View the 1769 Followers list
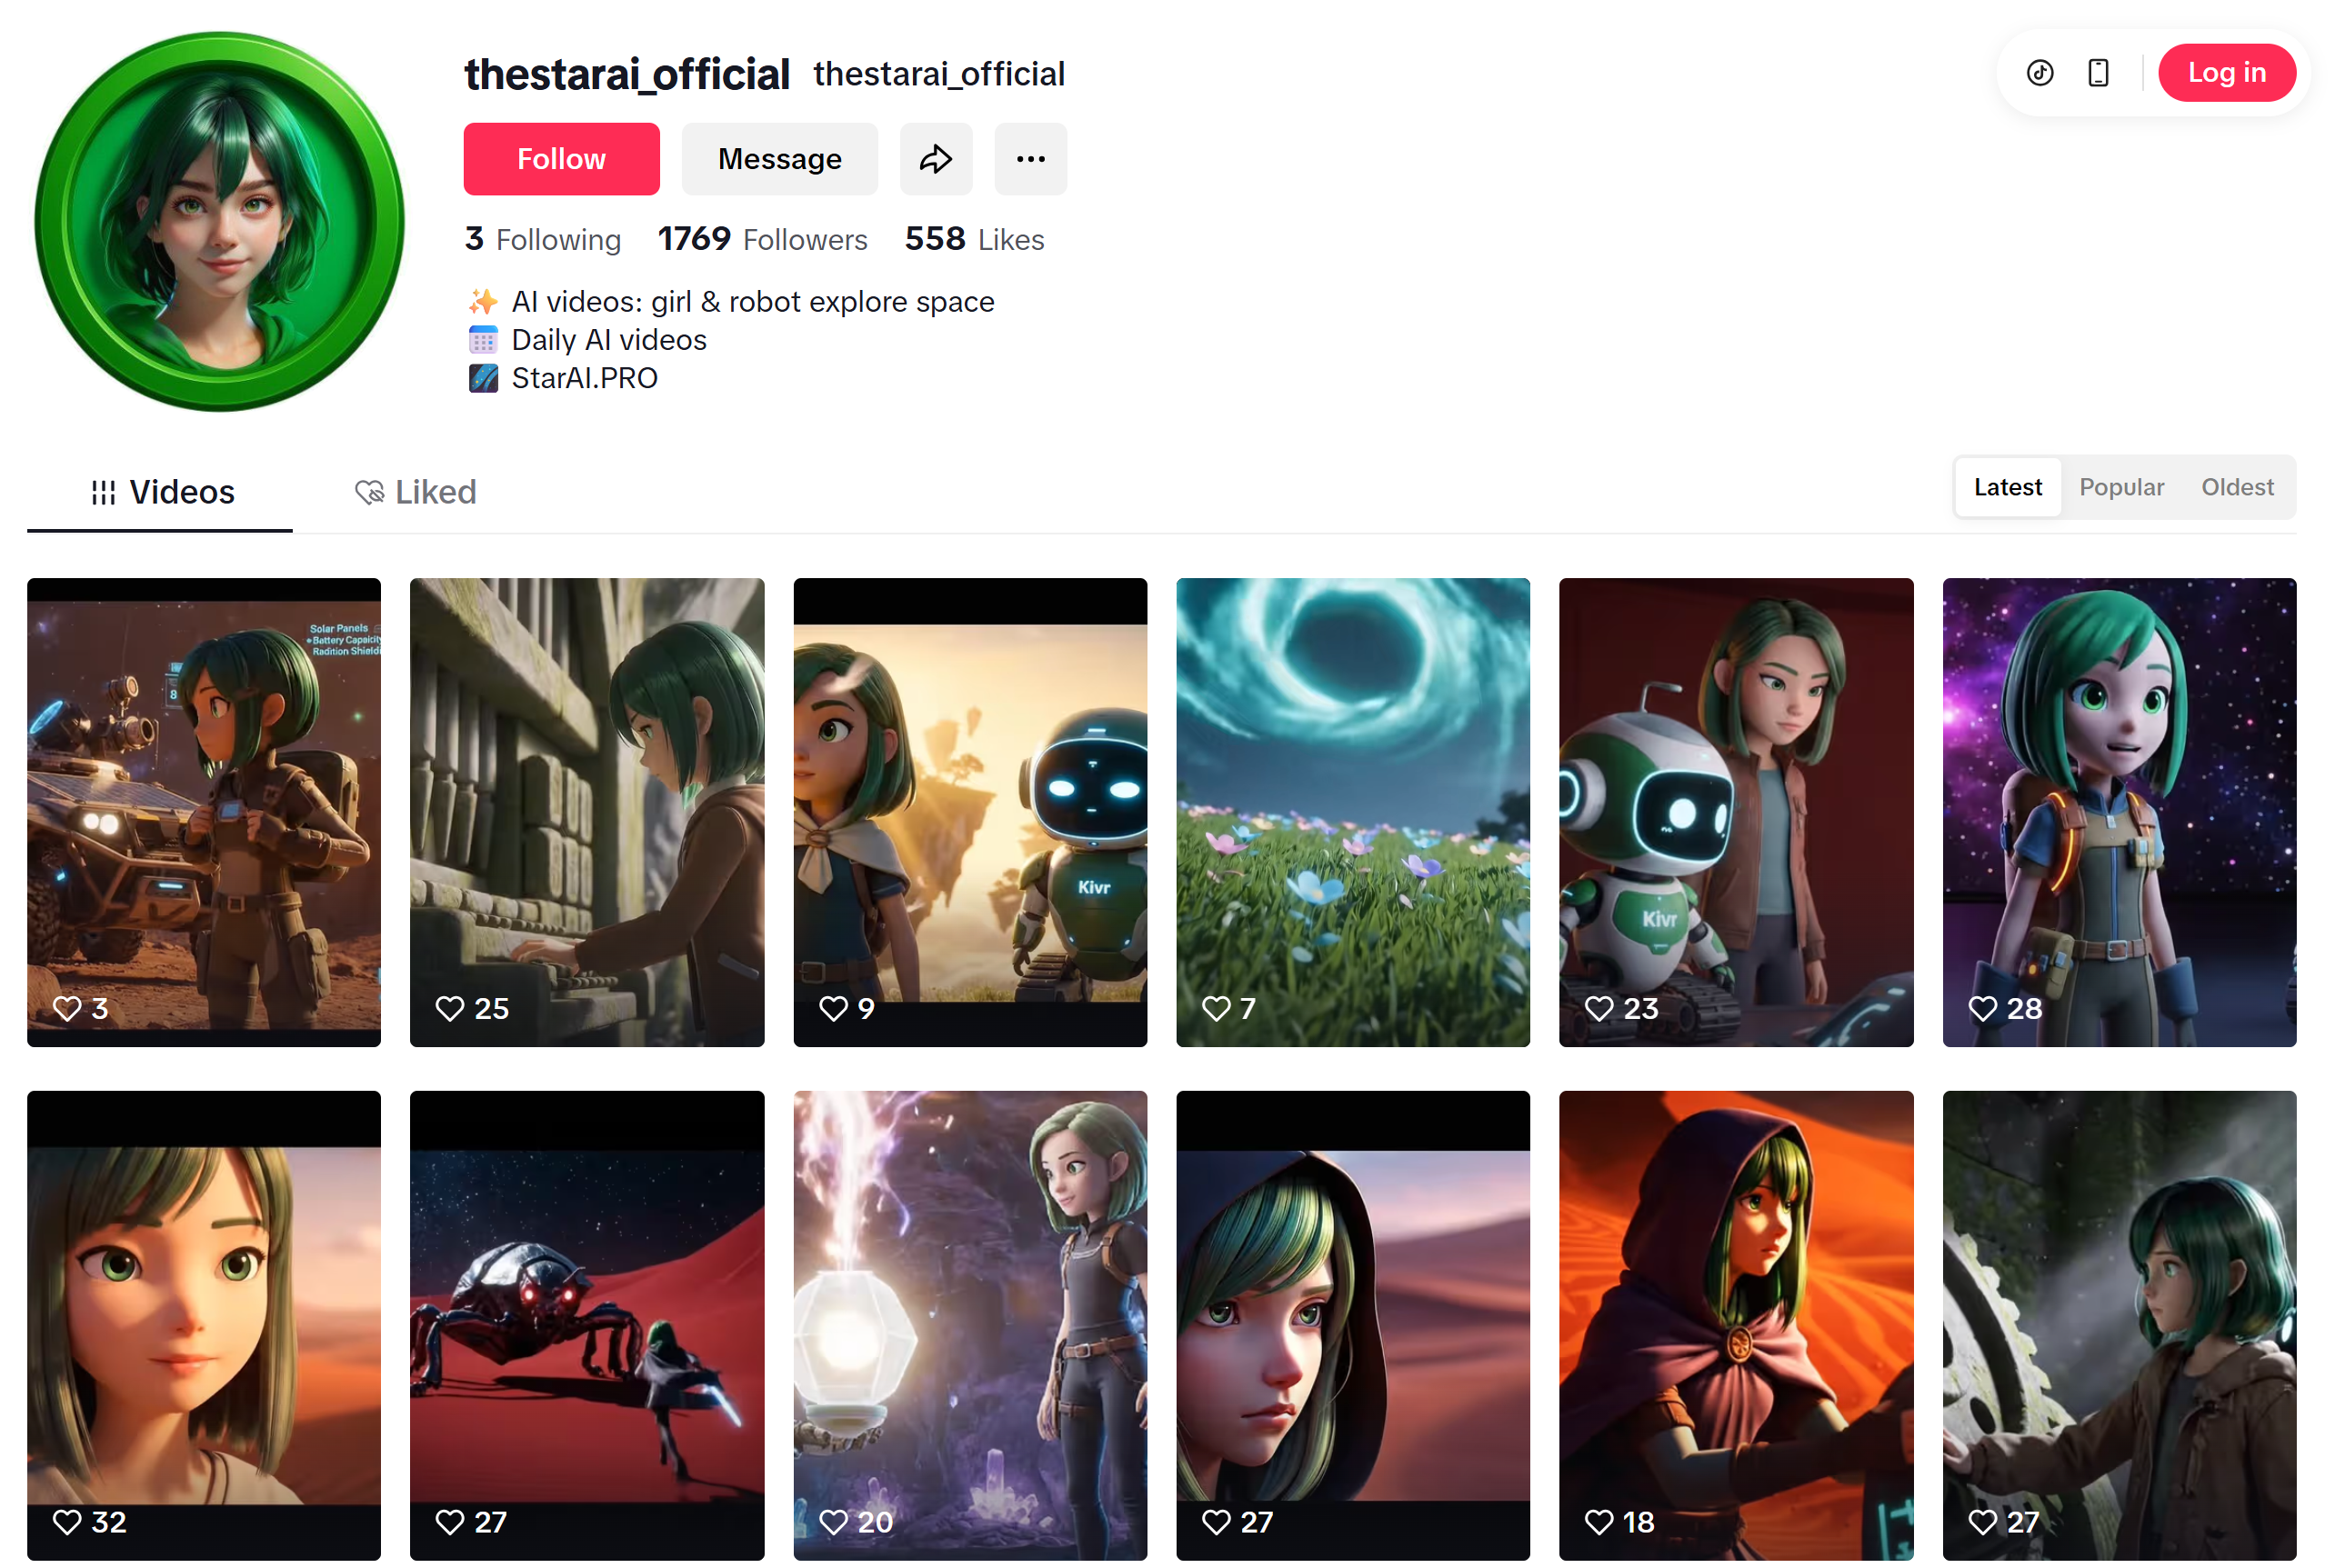 762,239
